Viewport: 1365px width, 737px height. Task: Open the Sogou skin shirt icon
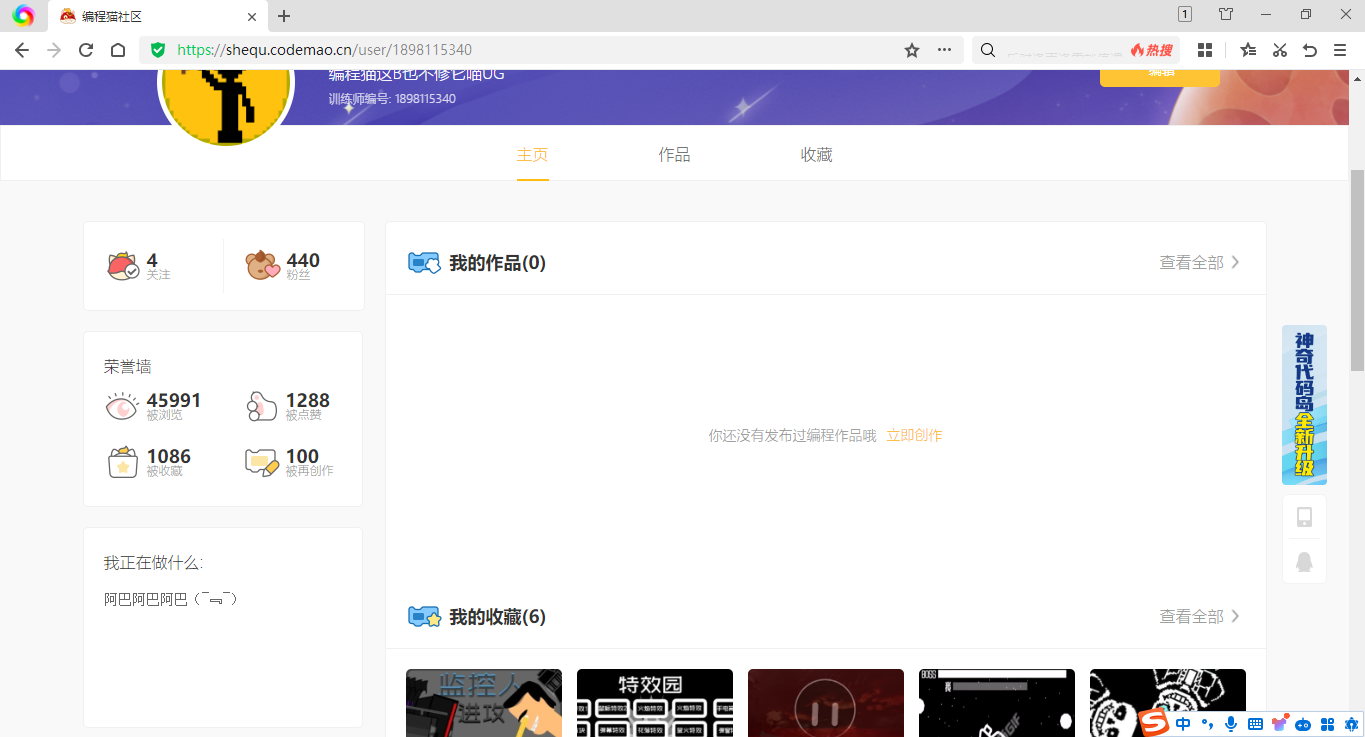click(1279, 724)
